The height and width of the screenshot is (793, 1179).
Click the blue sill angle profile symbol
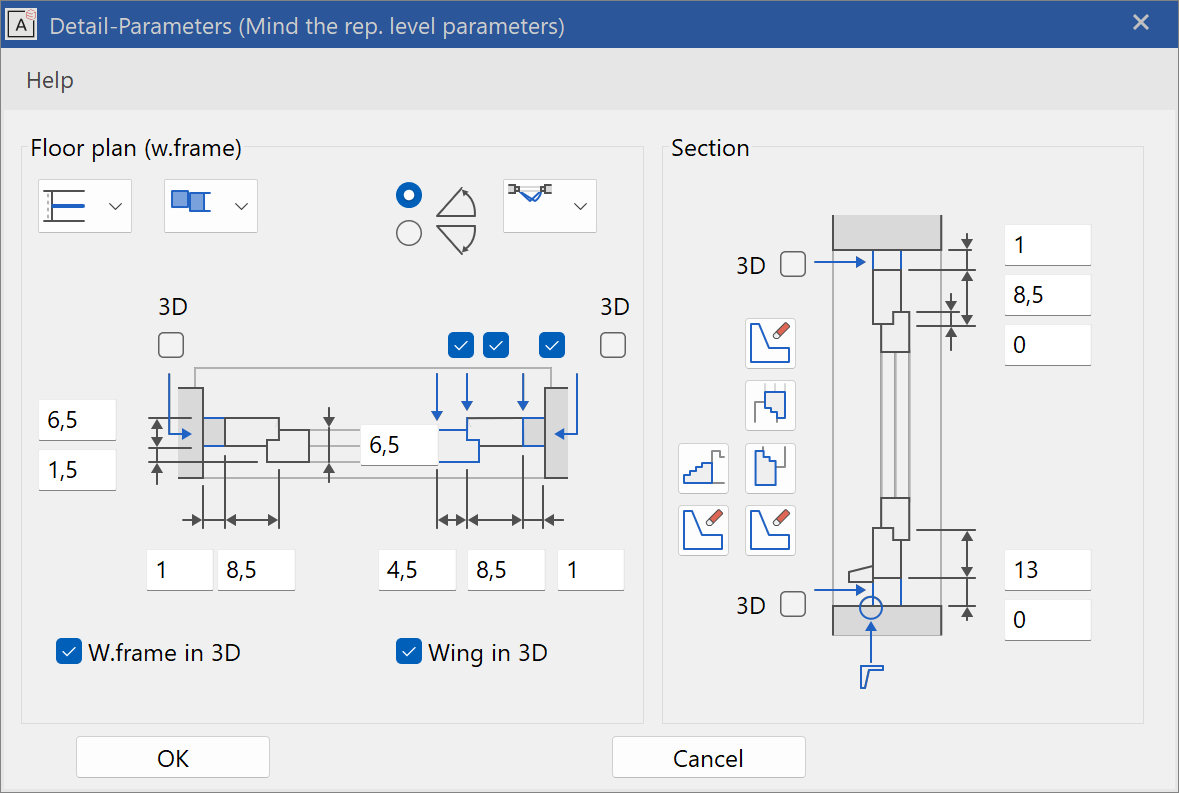tap(871, 676)
